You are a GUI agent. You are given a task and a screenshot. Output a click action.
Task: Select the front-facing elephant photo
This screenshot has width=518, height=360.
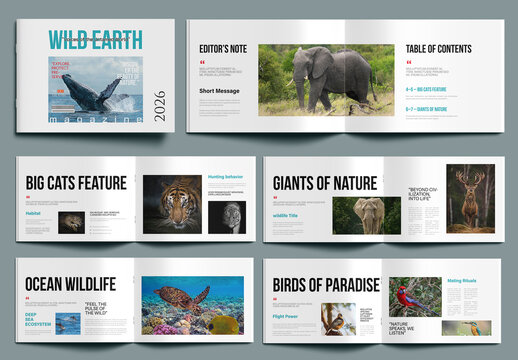(x=367, y=215)
